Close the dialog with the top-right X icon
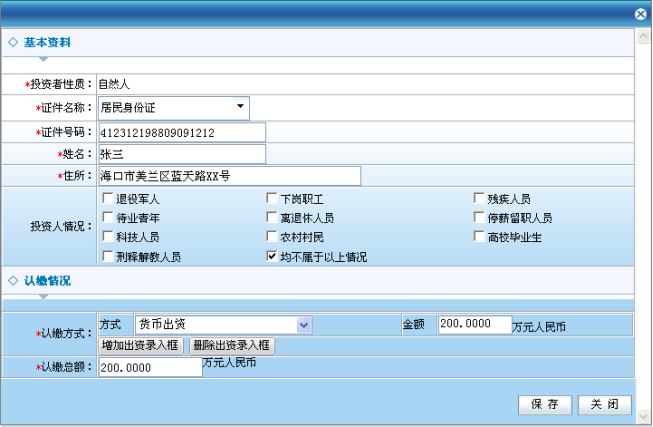The width and height of the screenshot is (653, 427). coord(640,14)
